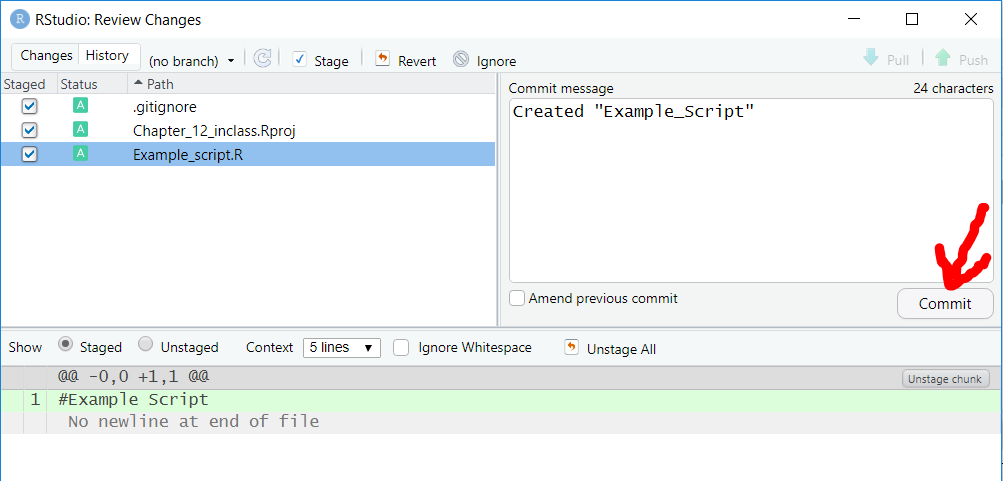Select the Changes tab
The image size is (1003, 481).
[x=46, y=56]
